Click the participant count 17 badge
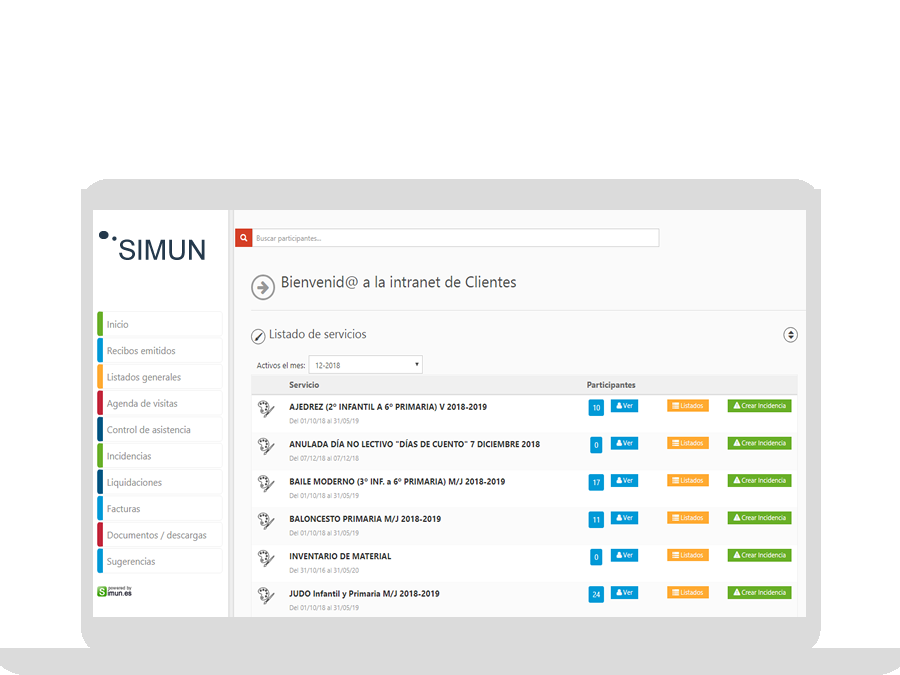The width and height of the screenshot is (900, 675). pyautogui.click(x=596, y=482)
